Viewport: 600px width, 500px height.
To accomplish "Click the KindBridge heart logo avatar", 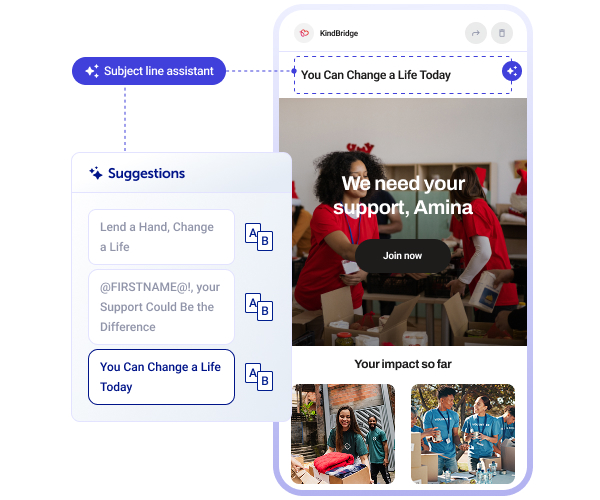I will pyautogui.click(x=304, y=33).
